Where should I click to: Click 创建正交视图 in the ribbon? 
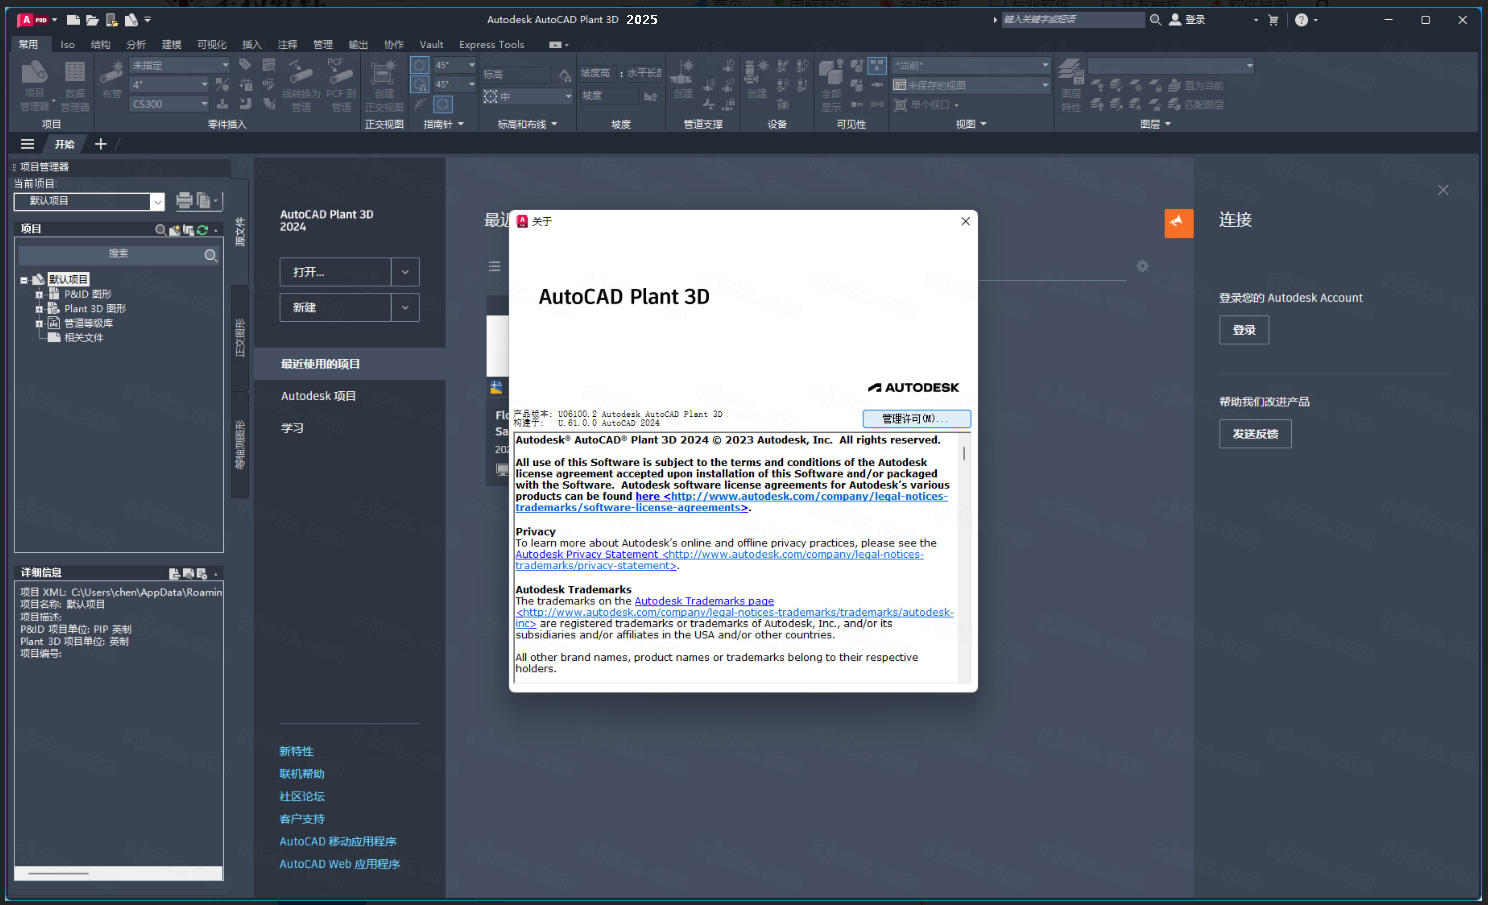[x=384, y=84]
